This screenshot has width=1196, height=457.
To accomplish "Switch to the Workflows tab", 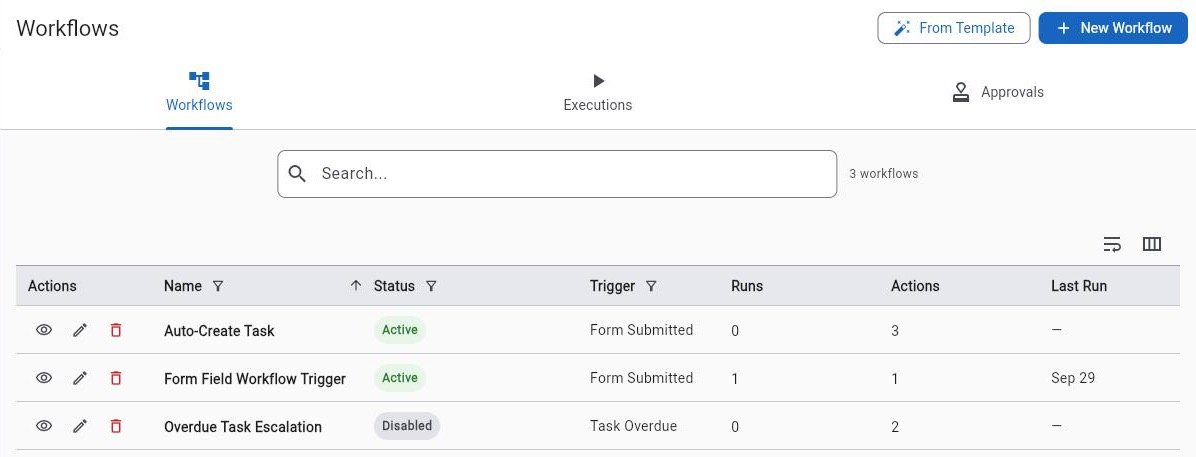I will pyautogui.click(x=199, y=92).
